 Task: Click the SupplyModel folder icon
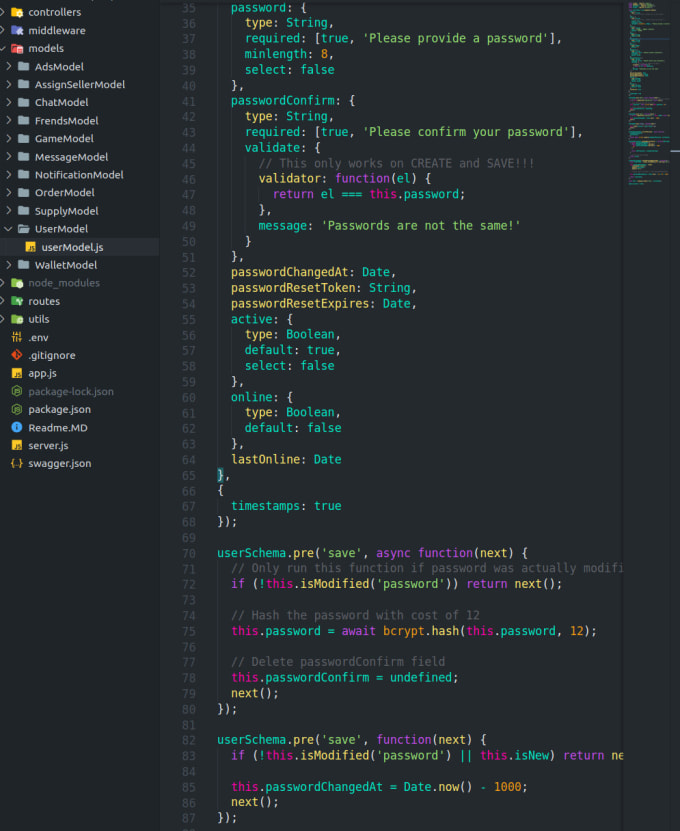click(x=23, y=210)
